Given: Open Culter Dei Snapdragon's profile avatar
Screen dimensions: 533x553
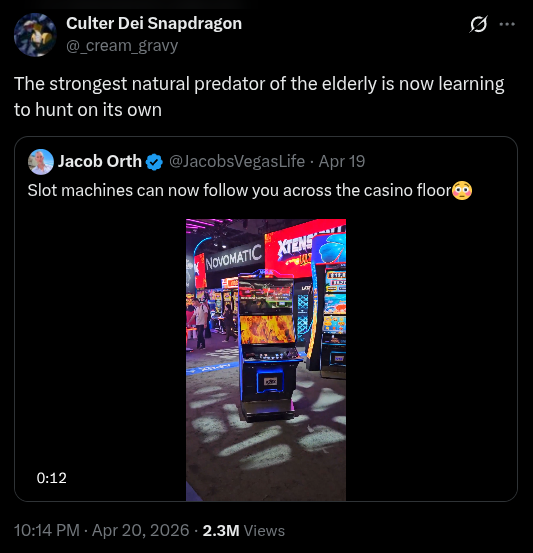Looking at the screenshot, I should [x=35, y=35].
